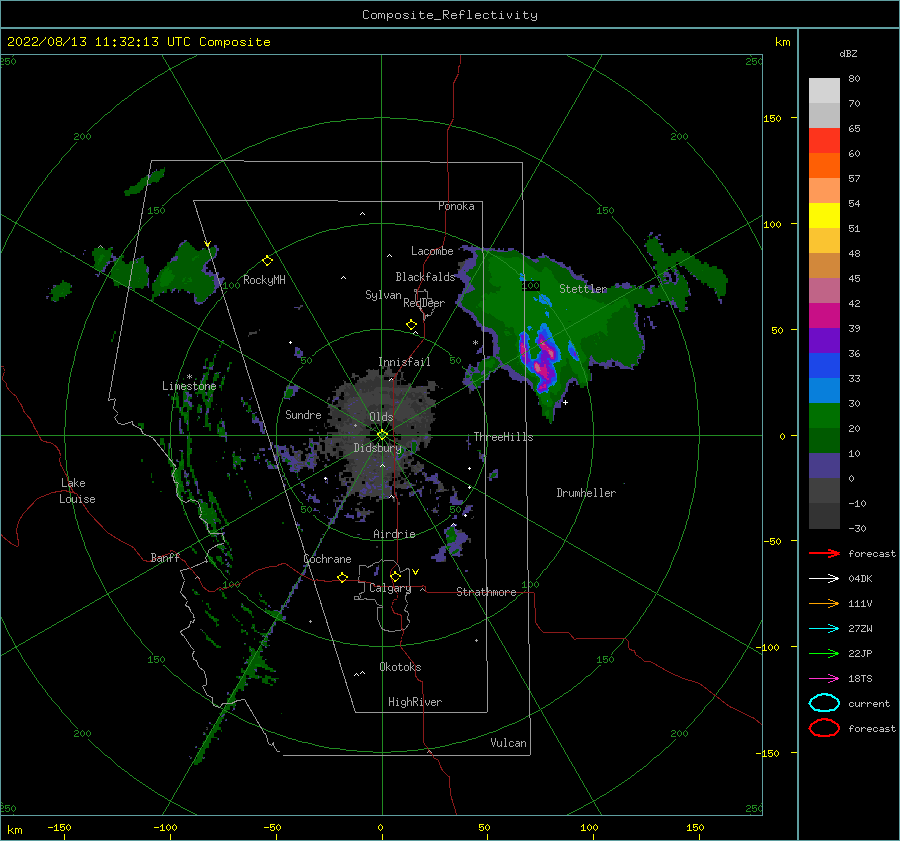
Task: Click the HighRiver city label
Action: 415,702
